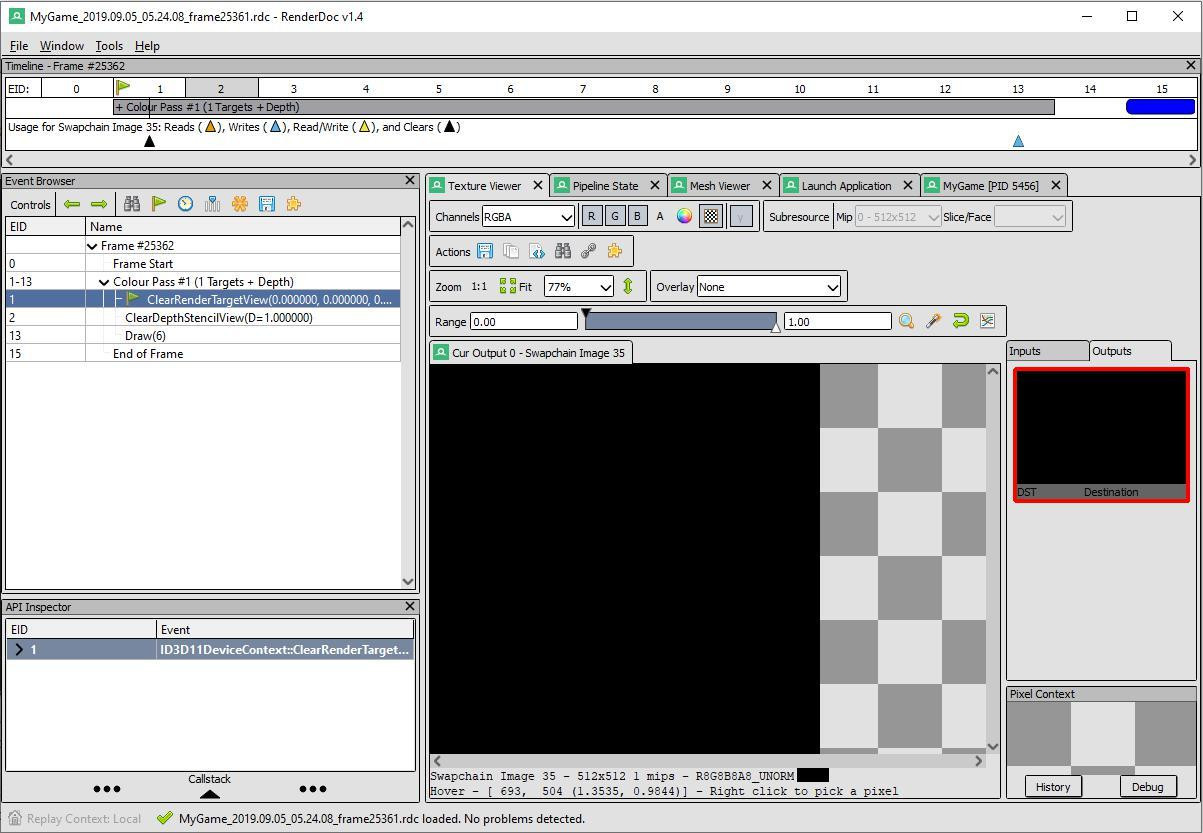Toggle the gamma display button
The width and height of the screenshot is (1203, 833).
[741, 216]
